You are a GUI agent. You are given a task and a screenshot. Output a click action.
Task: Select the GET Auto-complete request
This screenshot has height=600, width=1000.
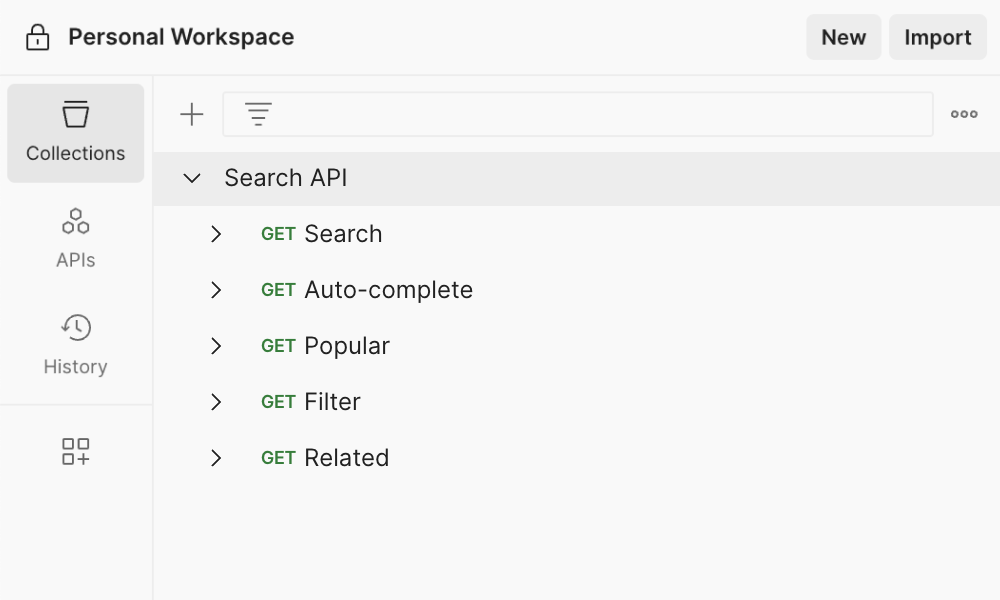coord(388,290)
